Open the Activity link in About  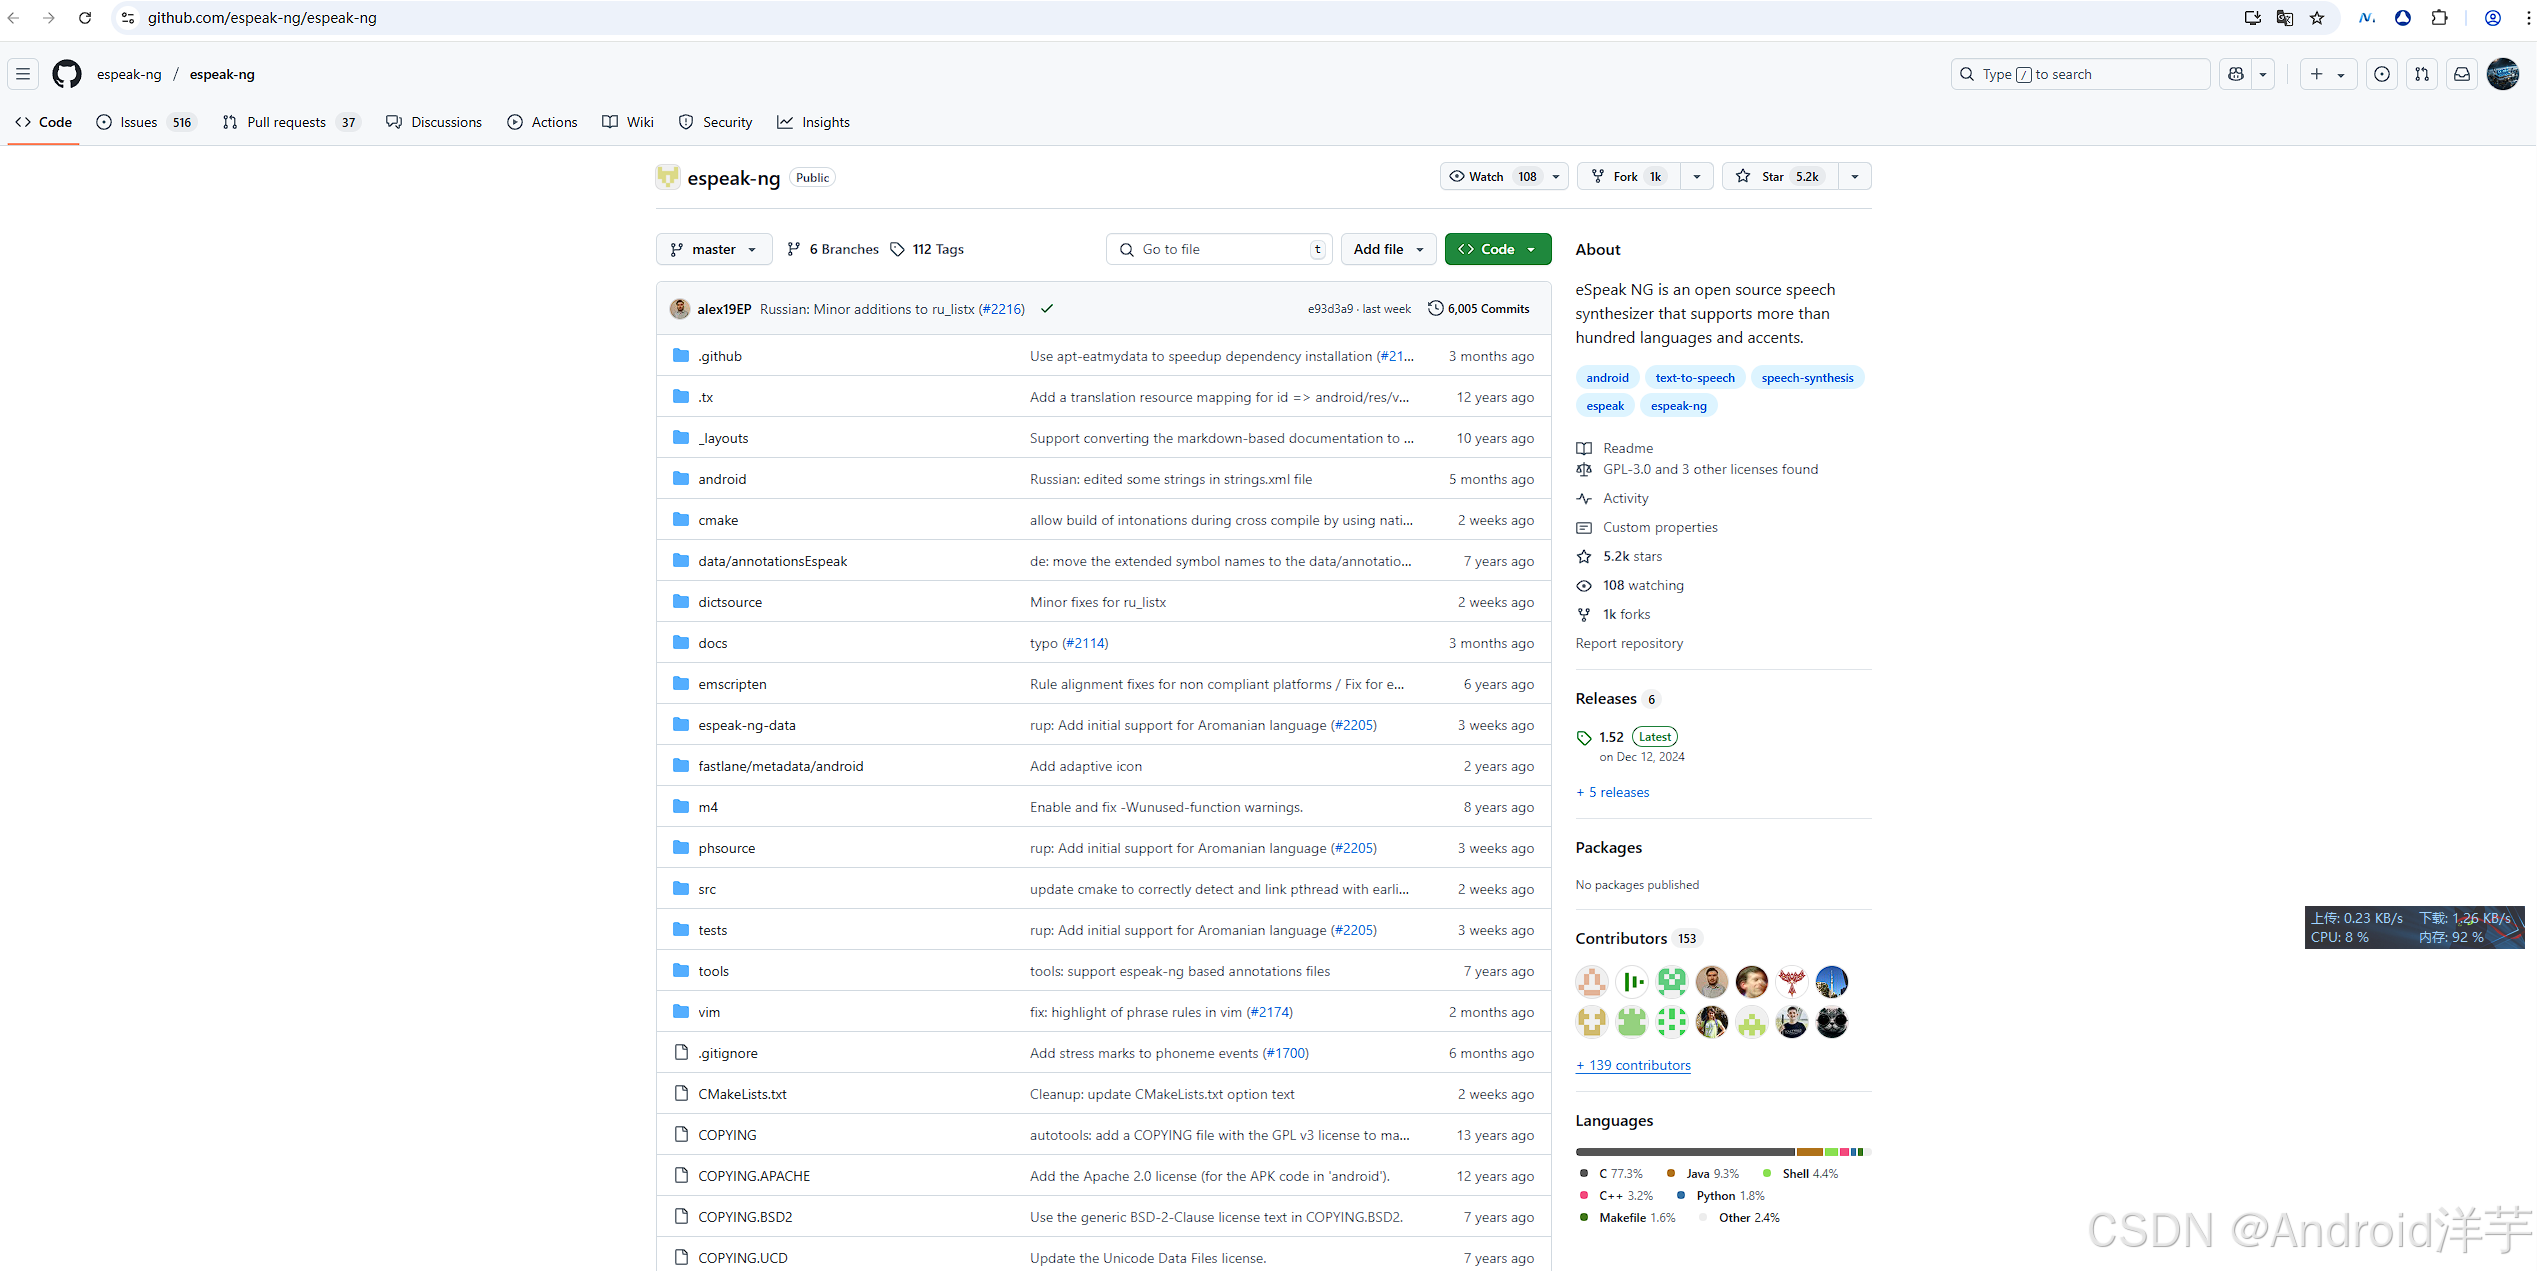tap(1625, 498)
